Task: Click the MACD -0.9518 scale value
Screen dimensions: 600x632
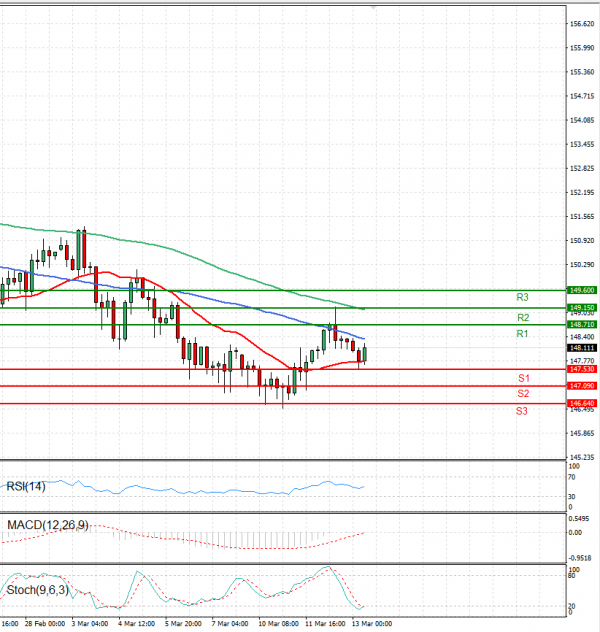Action: [x=580, y=558]
